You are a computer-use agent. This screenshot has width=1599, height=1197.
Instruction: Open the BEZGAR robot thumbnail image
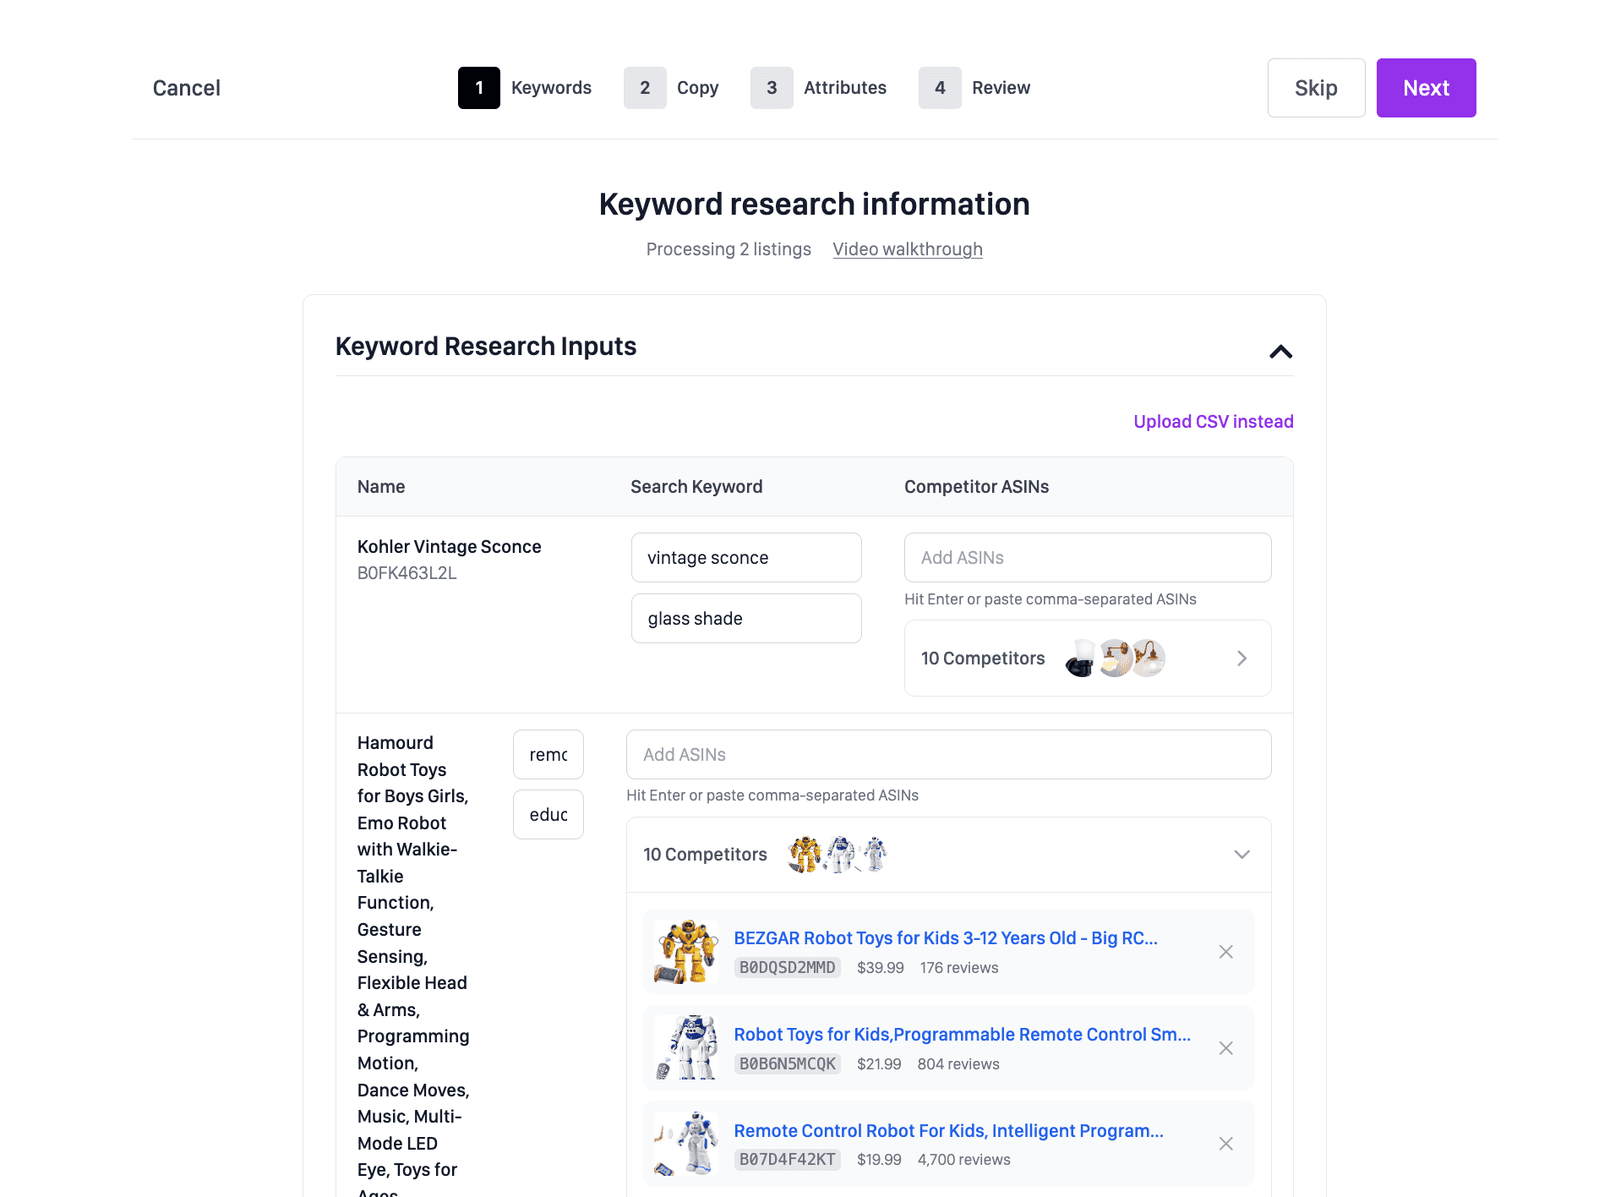pyautogui.click(x=686, y=952)
